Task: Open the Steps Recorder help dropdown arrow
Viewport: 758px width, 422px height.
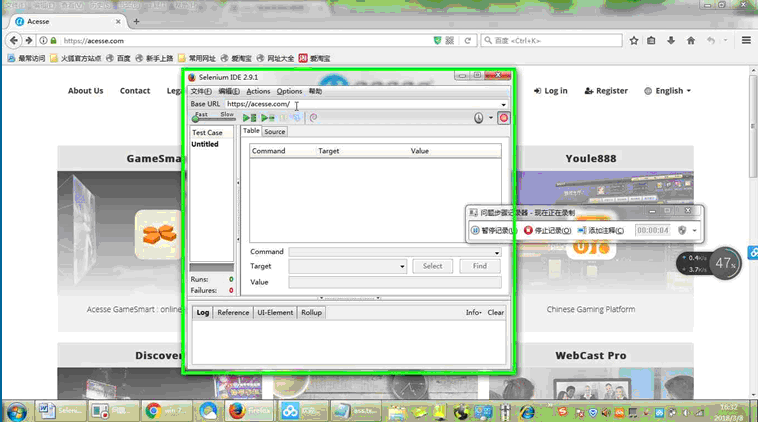Action: tap(695, 231)
